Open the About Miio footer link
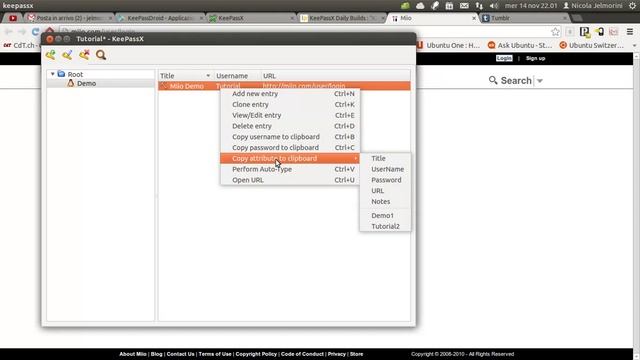 [133, 354]
